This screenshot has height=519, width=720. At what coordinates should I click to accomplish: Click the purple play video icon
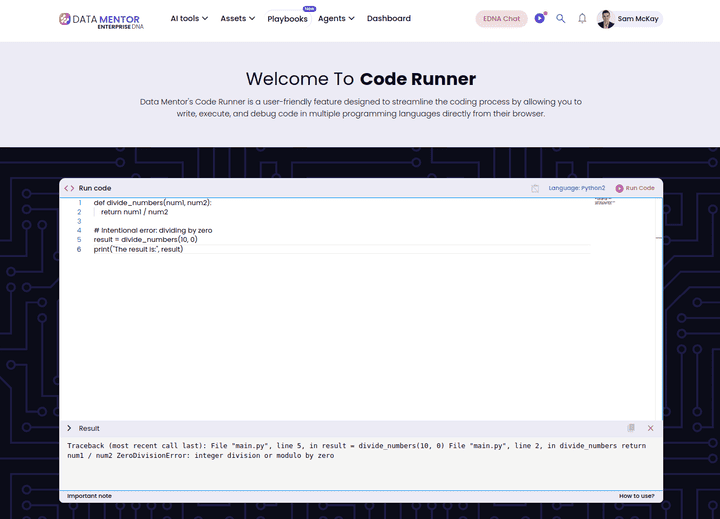click(540, 18)
